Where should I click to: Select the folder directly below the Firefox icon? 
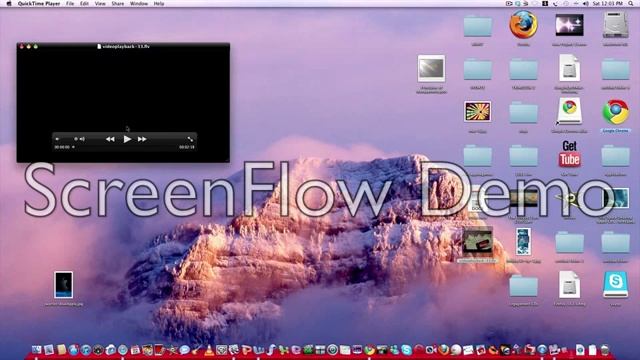(x=523, y=69)
